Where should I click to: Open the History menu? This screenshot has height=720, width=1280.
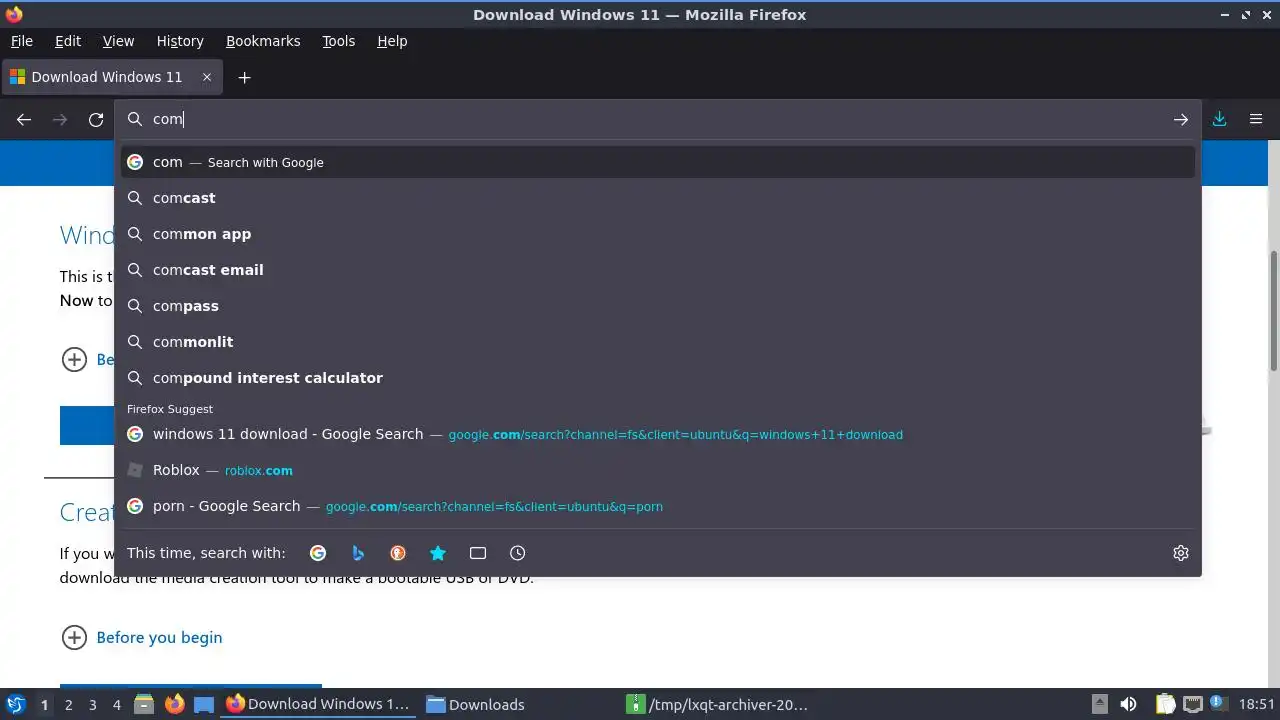pos(180,41)
